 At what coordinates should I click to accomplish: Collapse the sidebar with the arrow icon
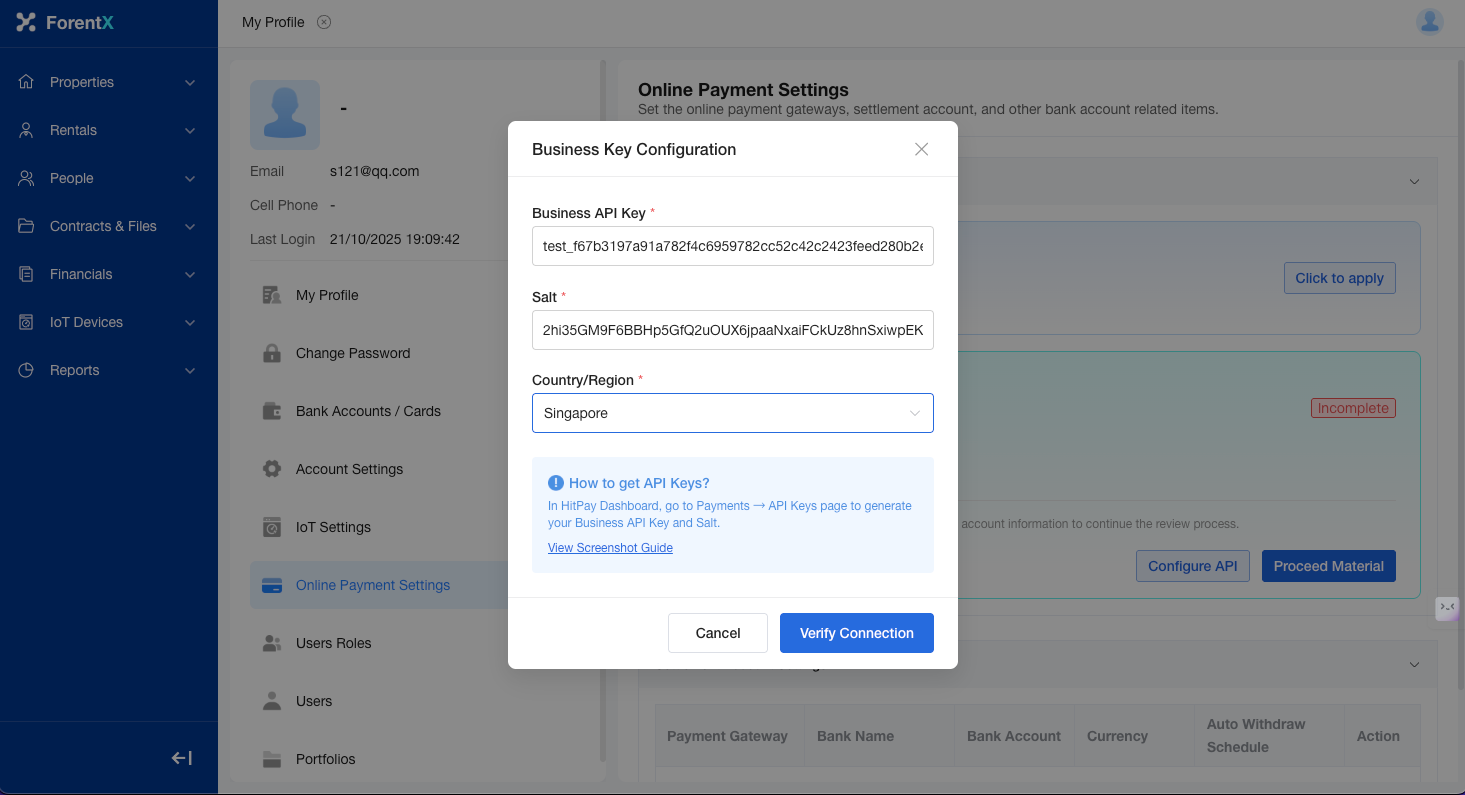tap(182, 758)
